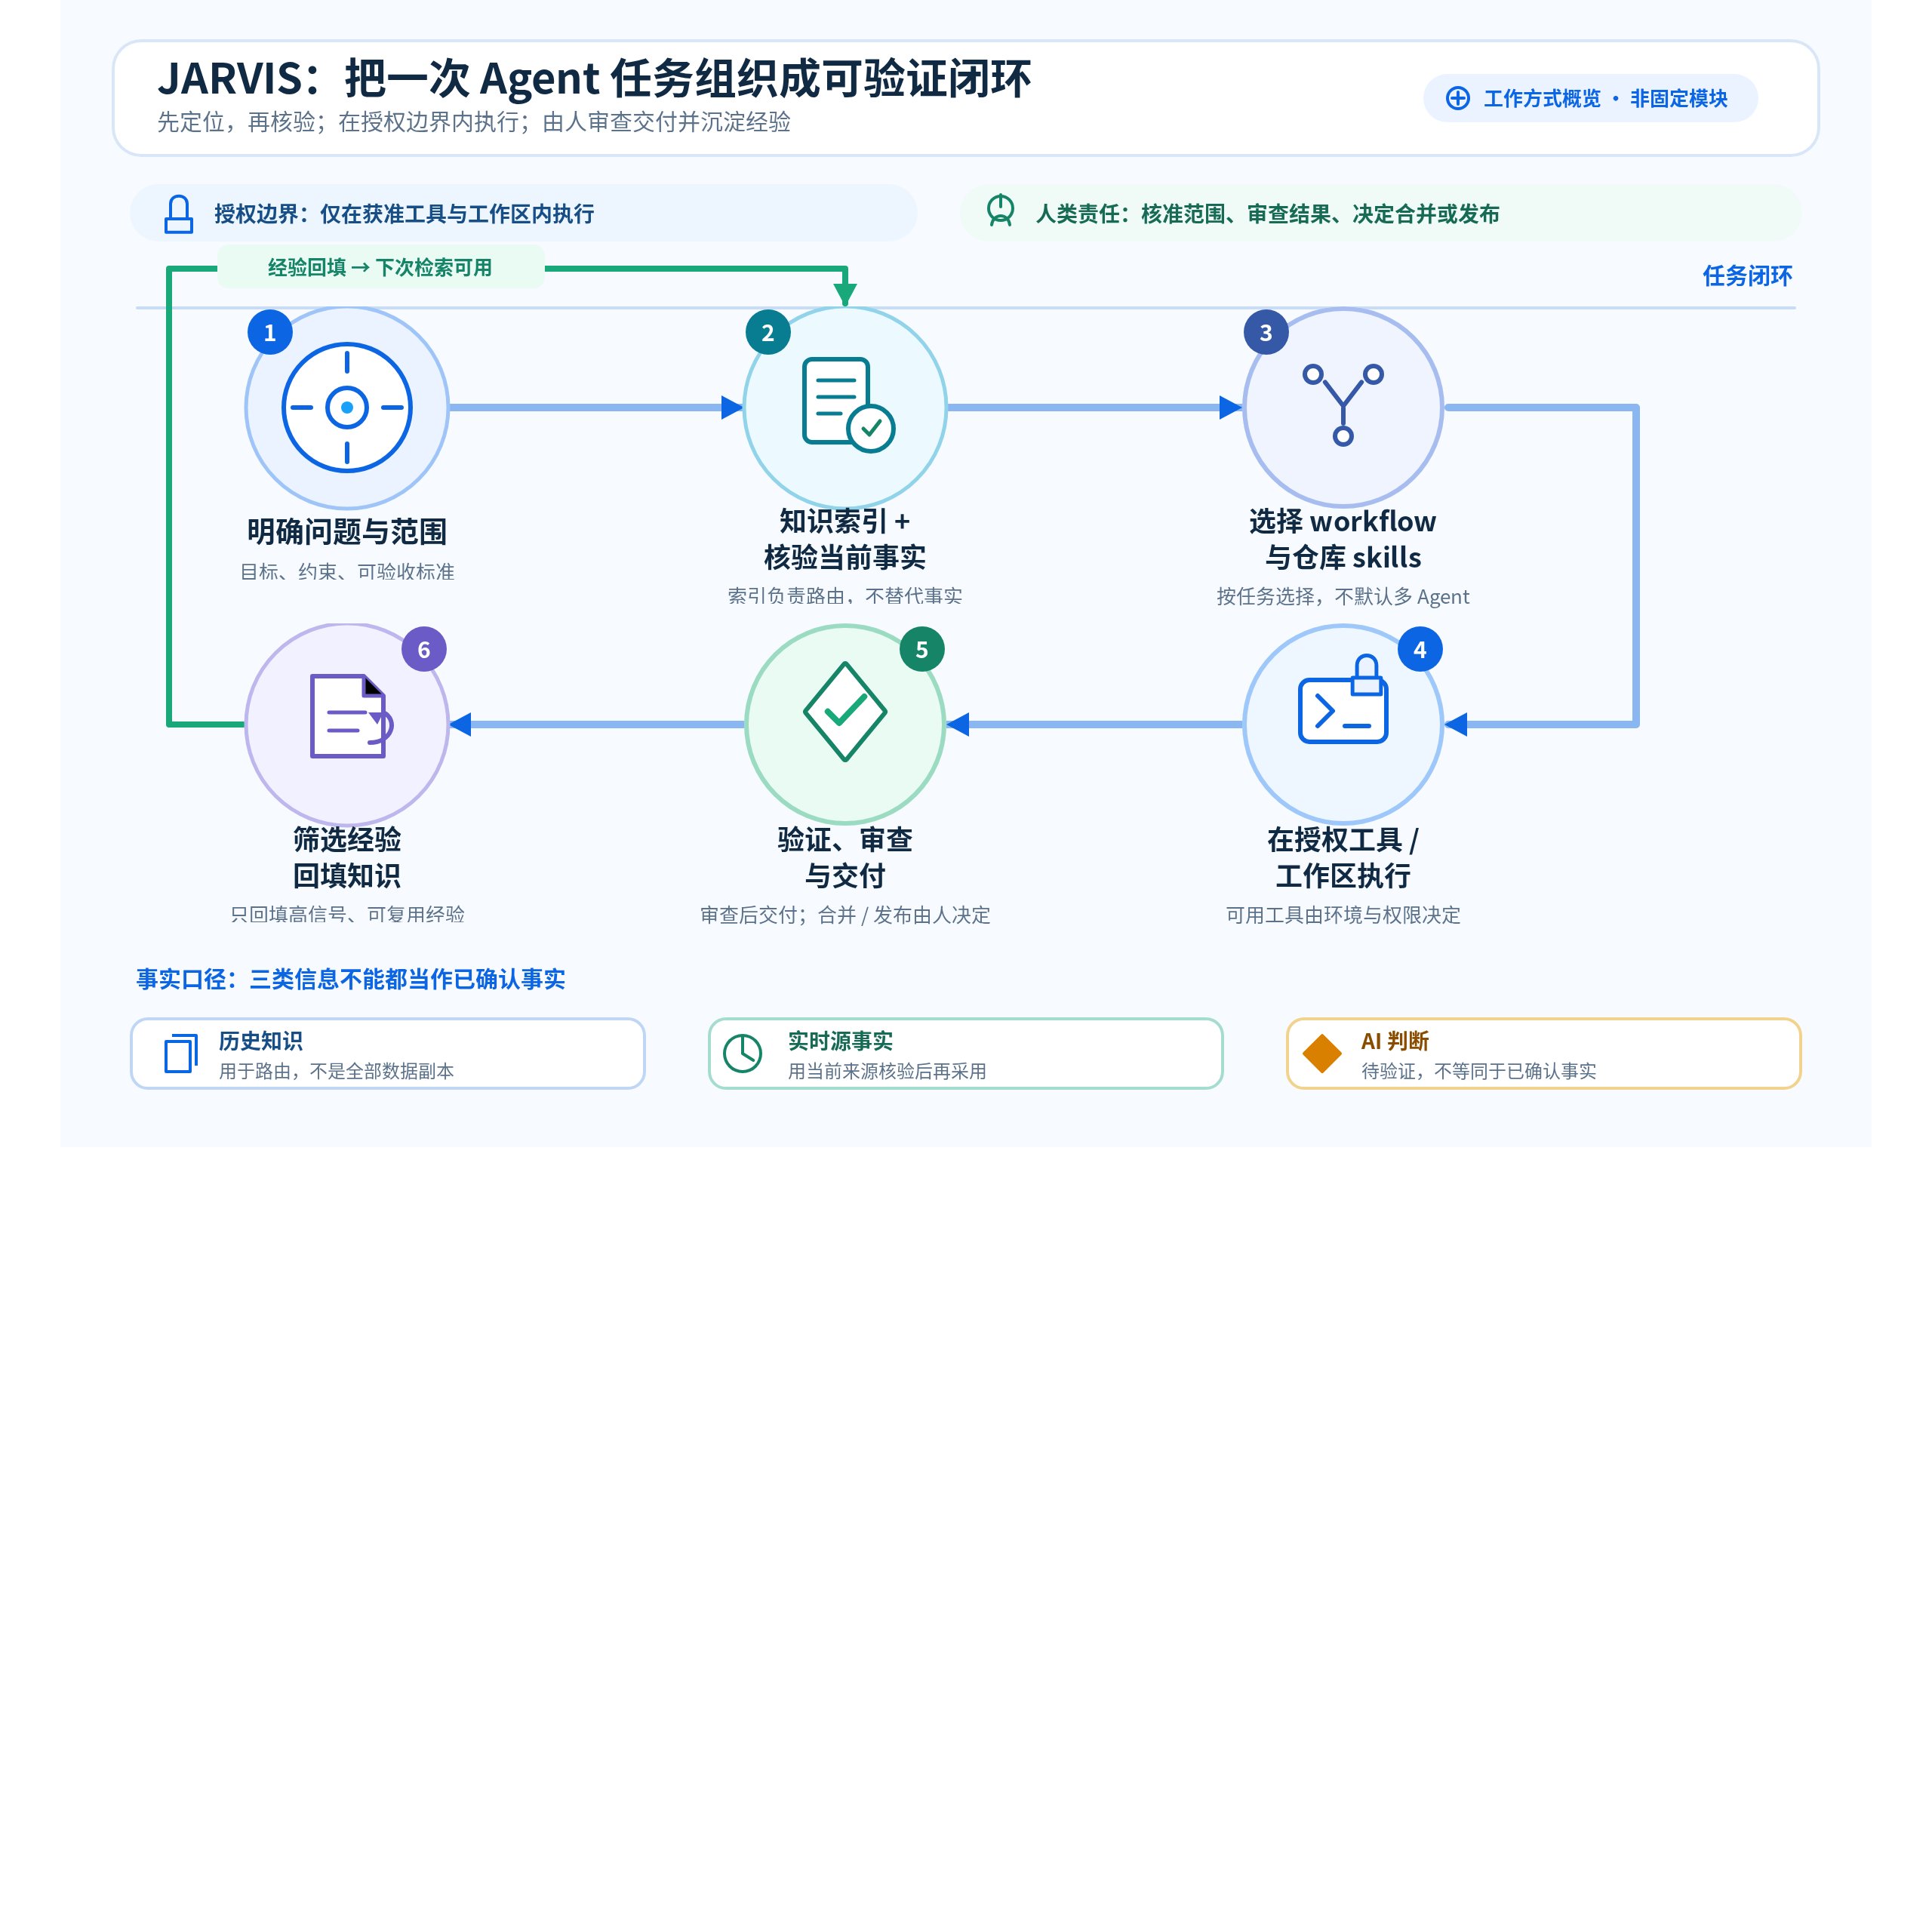
Task: Click the document with checkmark icon
Action: [x=848, y=405]
